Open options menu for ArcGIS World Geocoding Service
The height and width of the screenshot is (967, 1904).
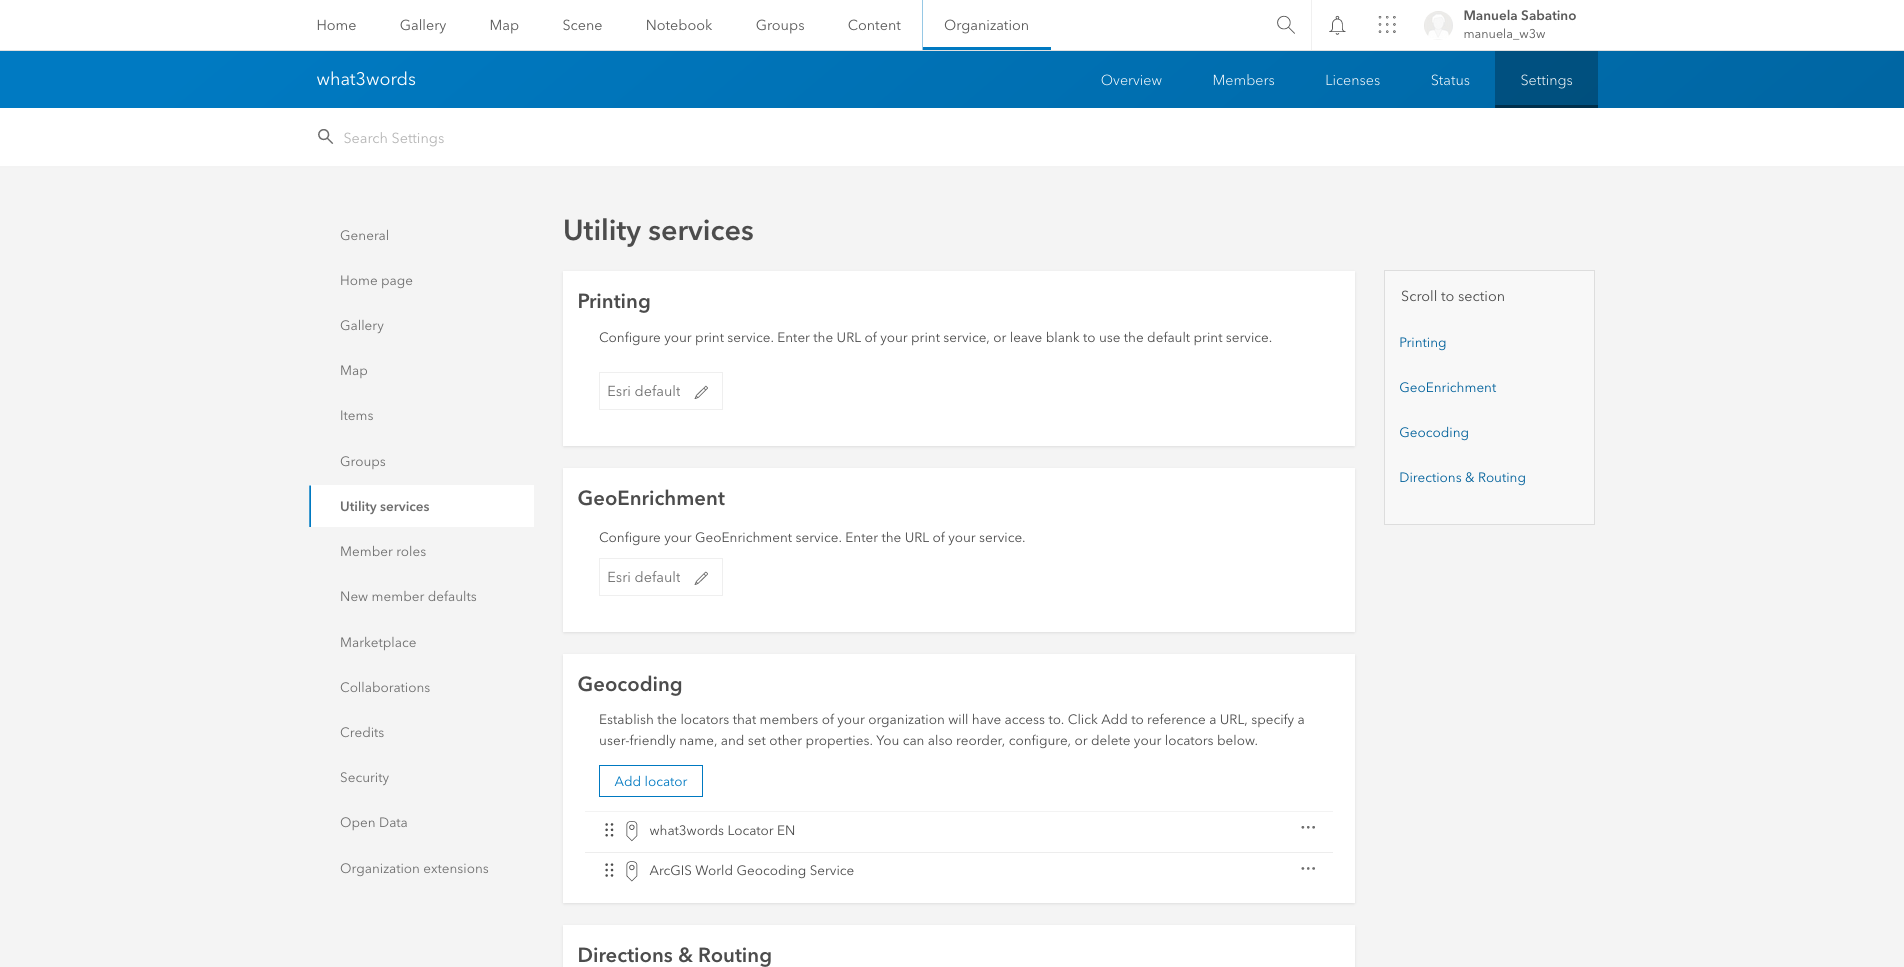(x=1308, y=868)
